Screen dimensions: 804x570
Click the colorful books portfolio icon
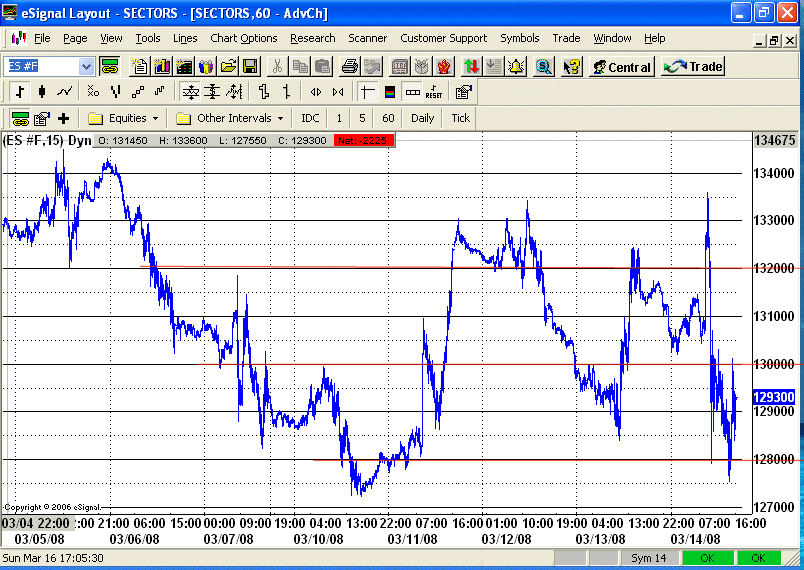206,67
